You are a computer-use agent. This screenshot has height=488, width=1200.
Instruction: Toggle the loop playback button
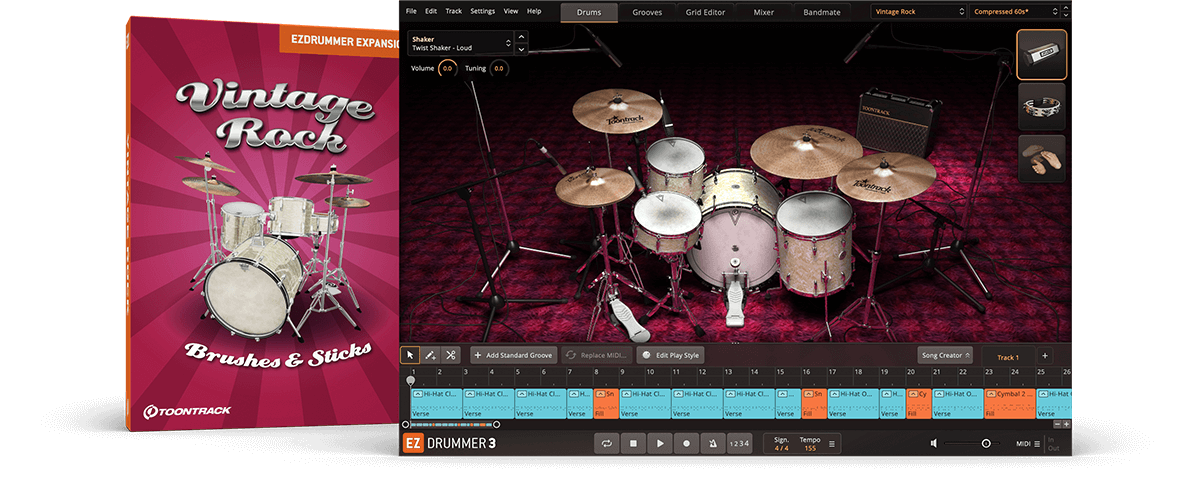tap(606, 443)
